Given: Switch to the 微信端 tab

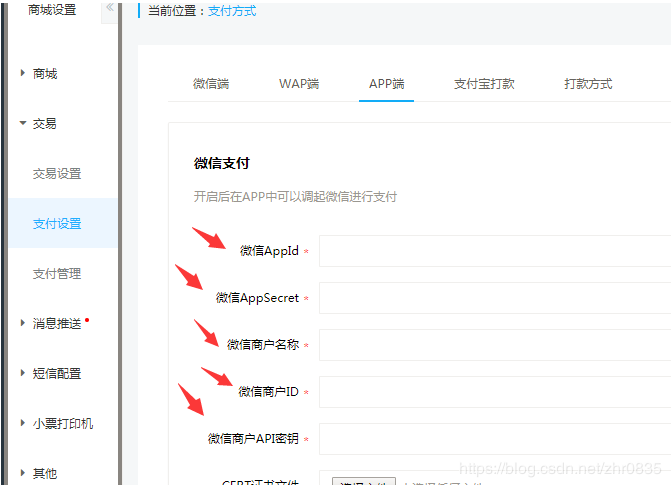Looking at the screenshot, I should click(211, 83).
